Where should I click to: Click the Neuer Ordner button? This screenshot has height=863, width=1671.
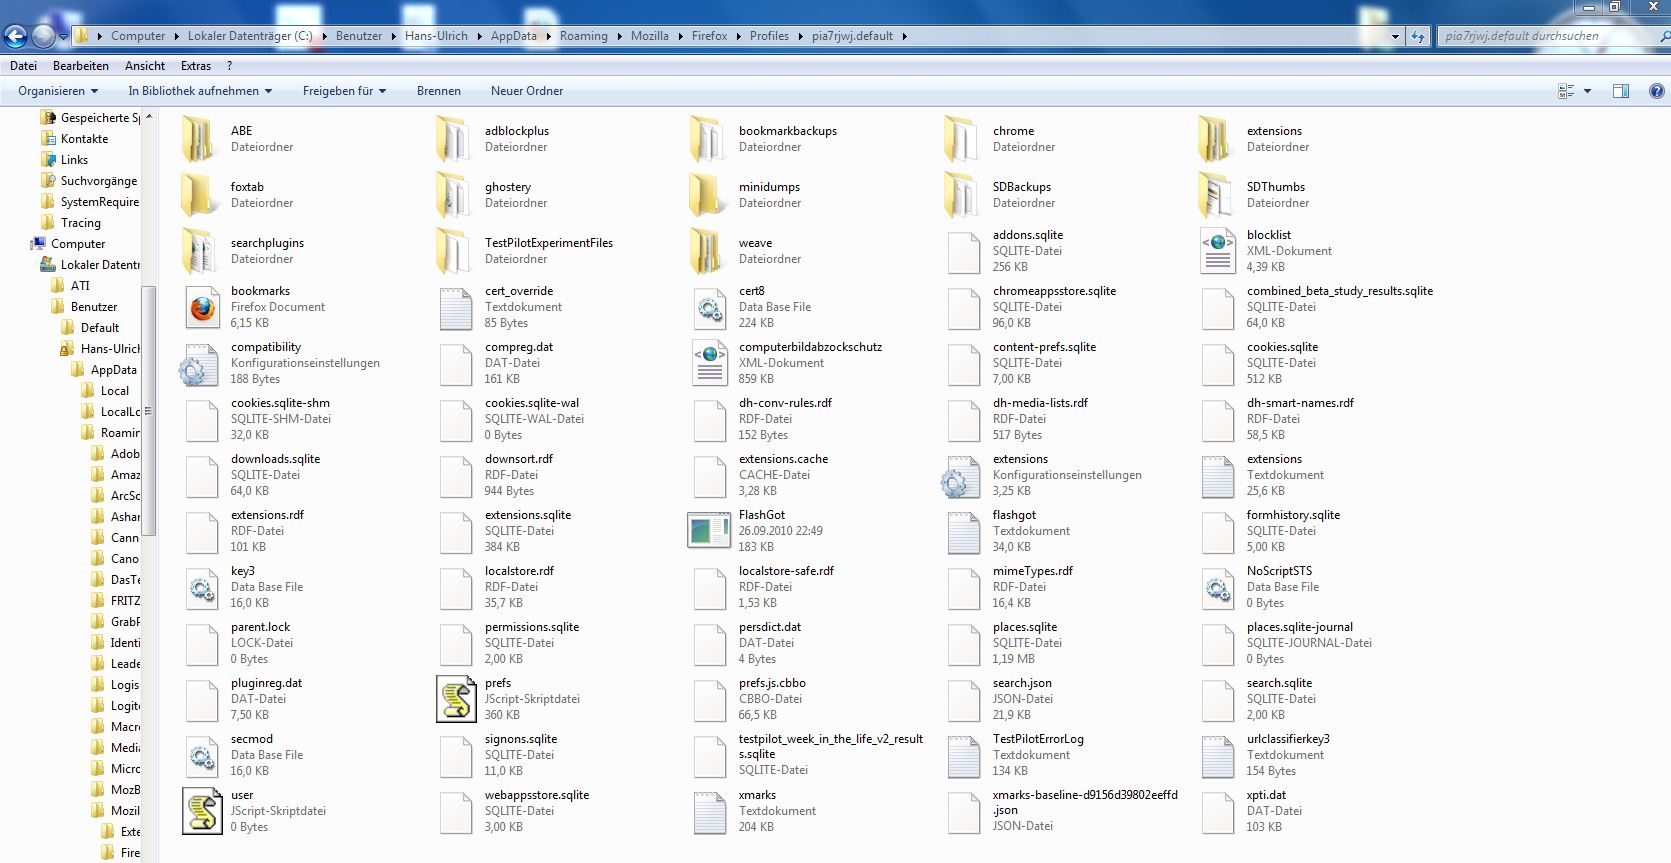tap(527, 91)
